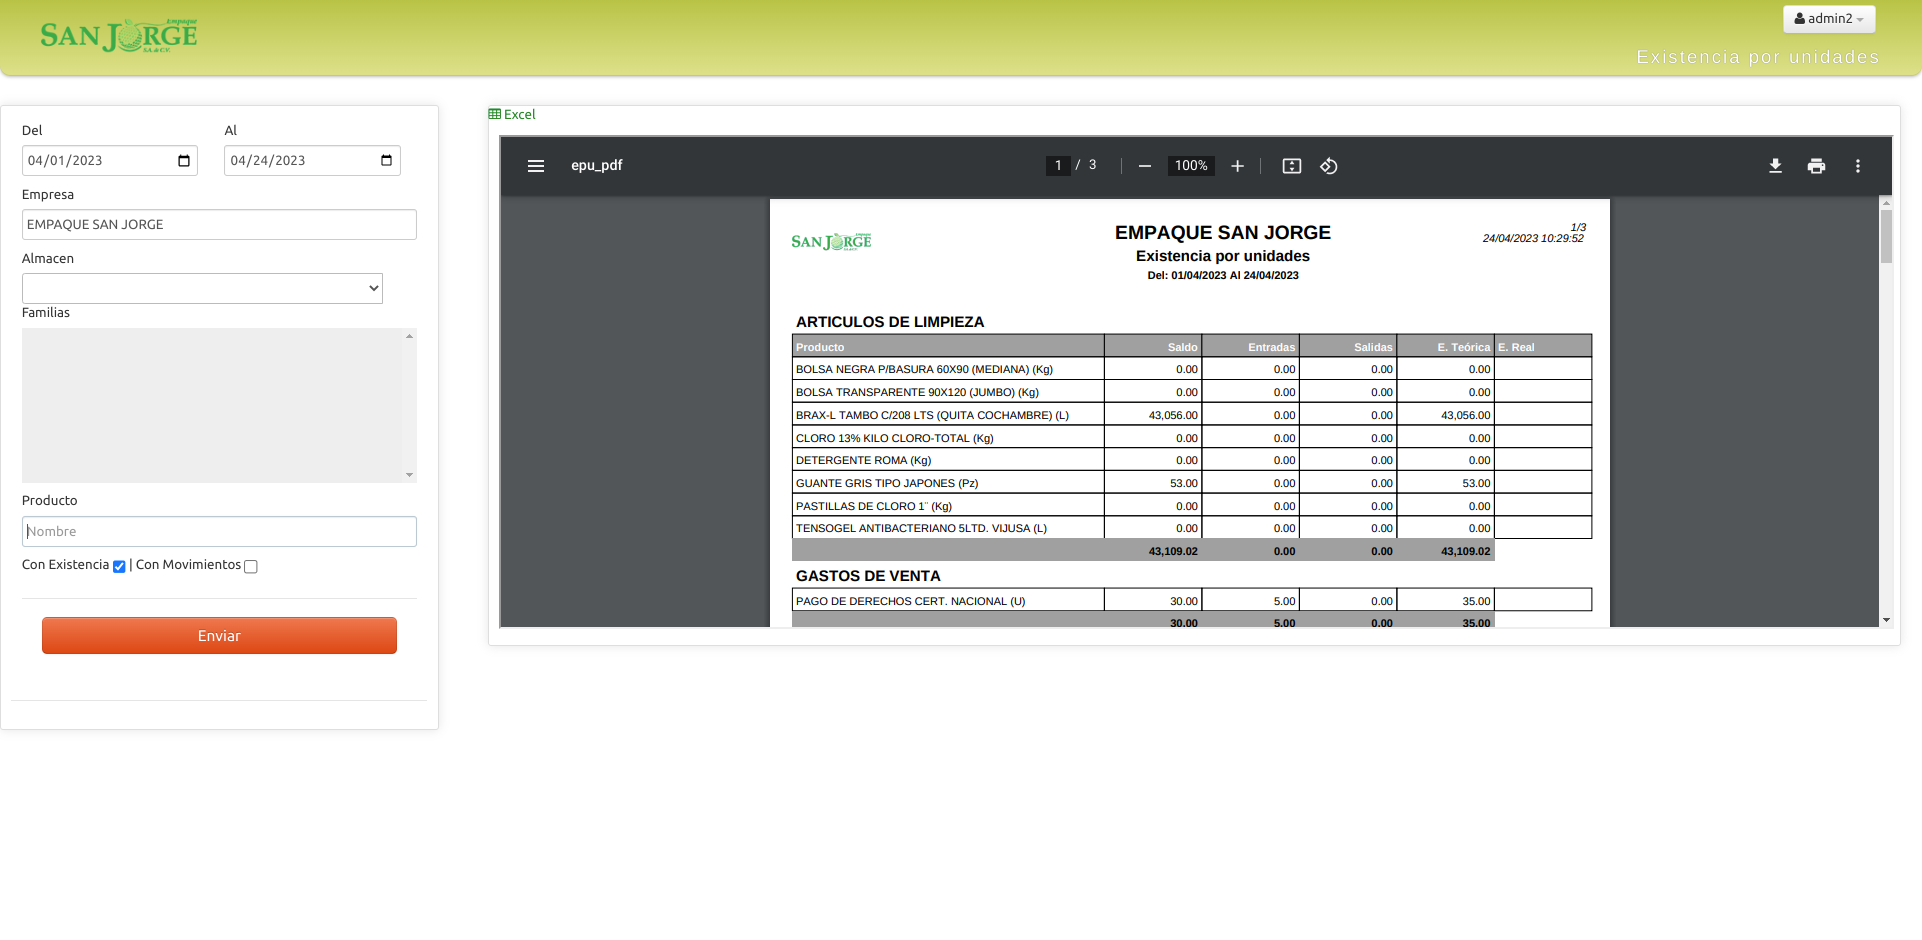The image size is (1922, 940).
Task: Click the fit to page icon
Action: pos(1292,166)
